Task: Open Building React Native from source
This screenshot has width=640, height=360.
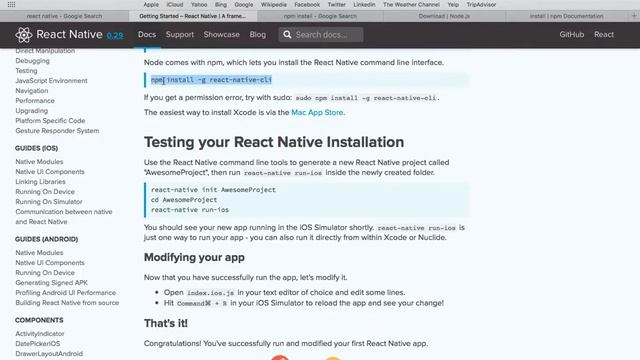Action: pos(67,303)
